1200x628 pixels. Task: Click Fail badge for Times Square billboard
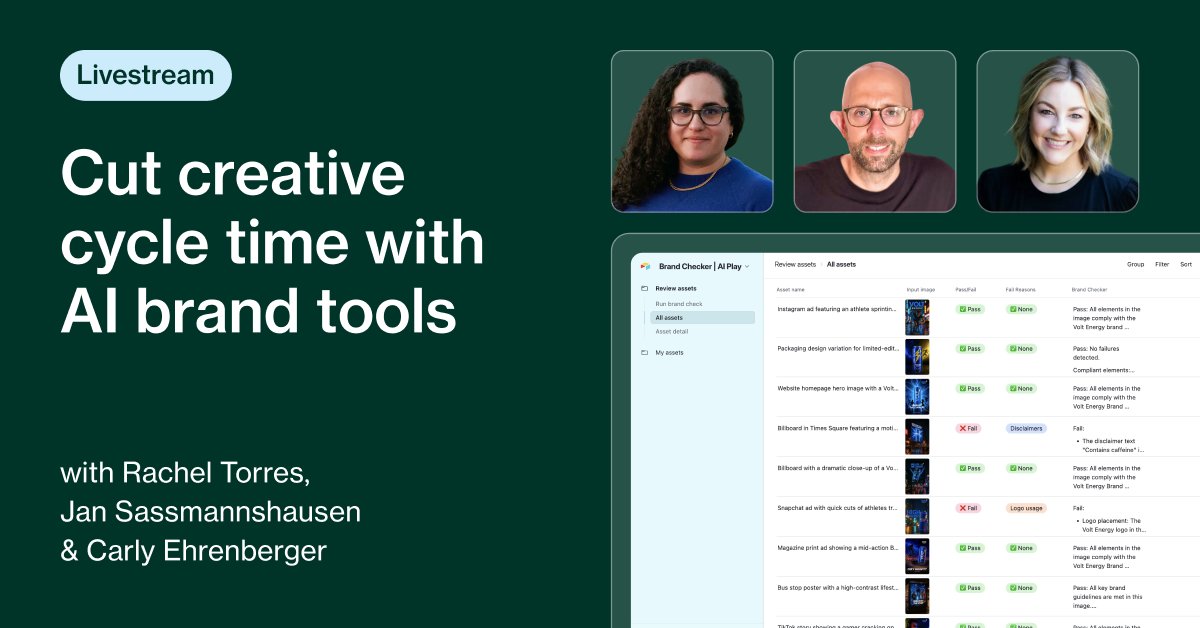coord(969,428)
